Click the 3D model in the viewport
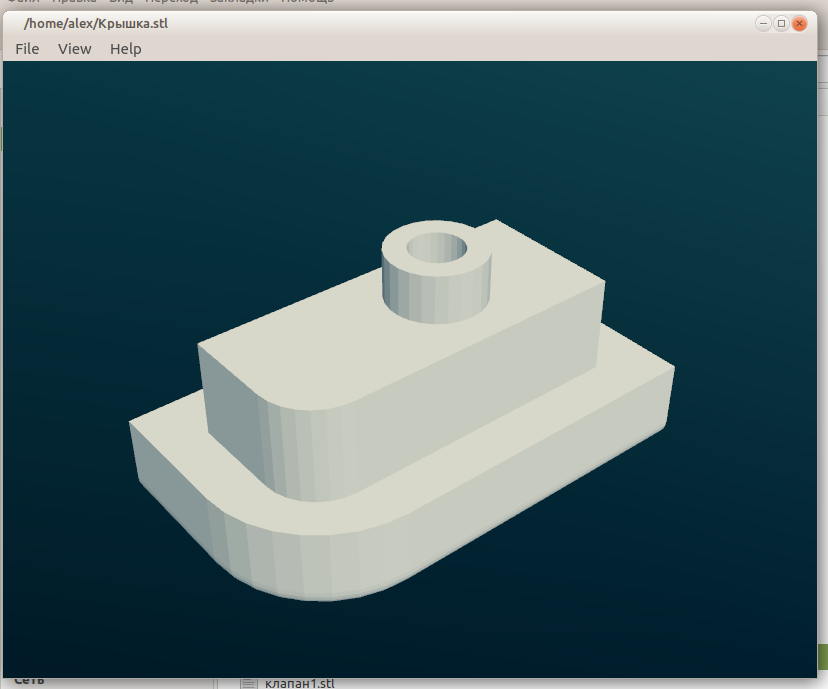The width and height of the screenshot is (828, 689). [401, 412]
